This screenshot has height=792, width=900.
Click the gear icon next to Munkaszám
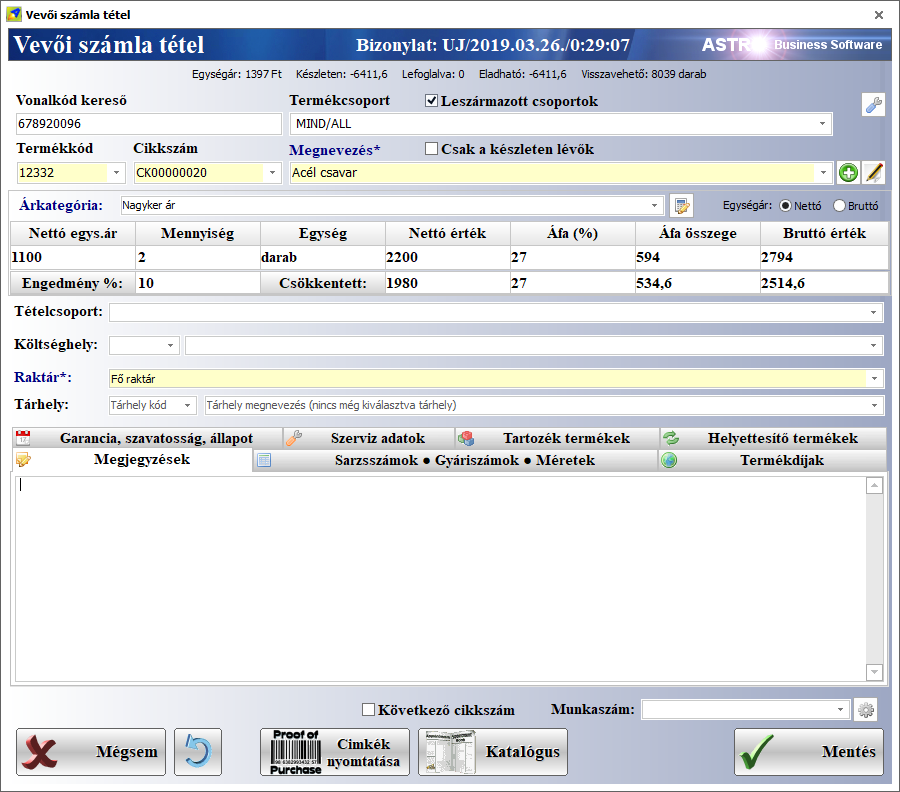click(x=866, y=710)
